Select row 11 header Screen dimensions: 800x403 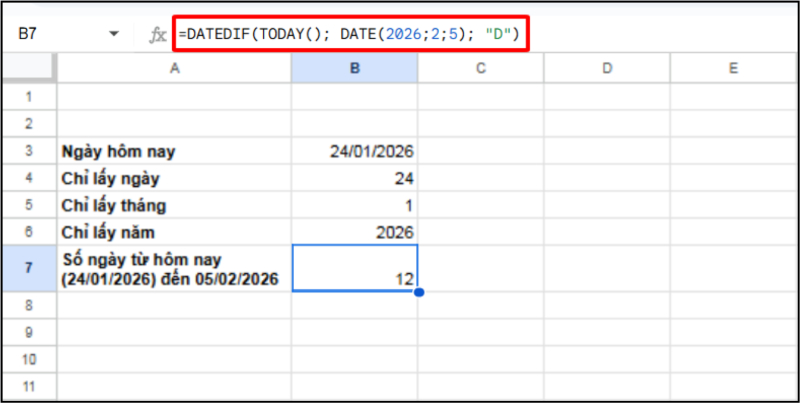(x=28, y=385)
